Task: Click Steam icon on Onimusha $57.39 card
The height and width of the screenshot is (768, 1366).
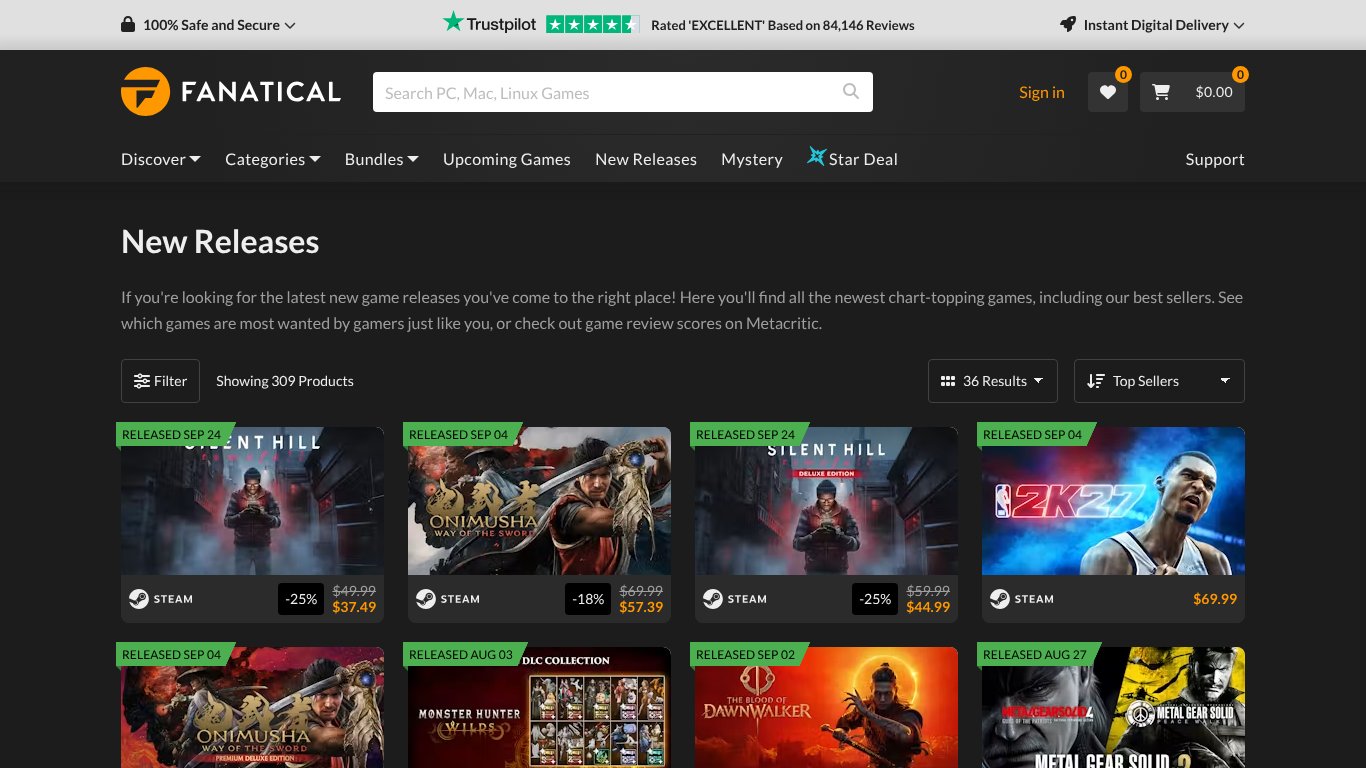Action: point(426,599)
